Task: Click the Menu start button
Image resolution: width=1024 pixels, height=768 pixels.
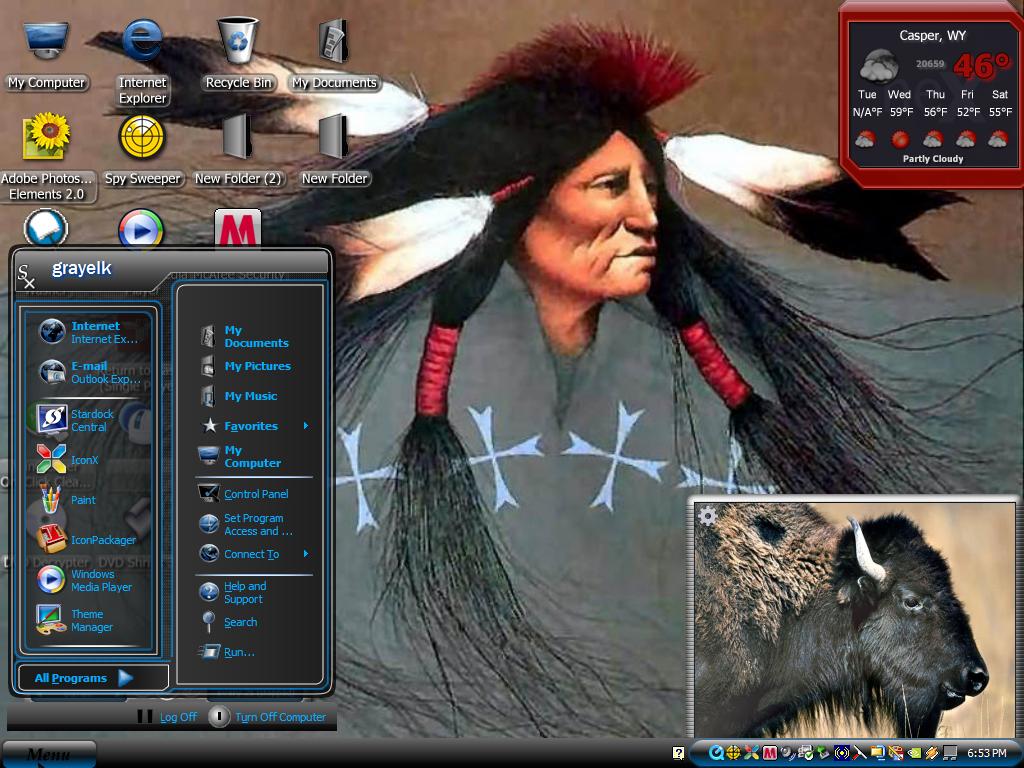Action: tap(49, 754)
